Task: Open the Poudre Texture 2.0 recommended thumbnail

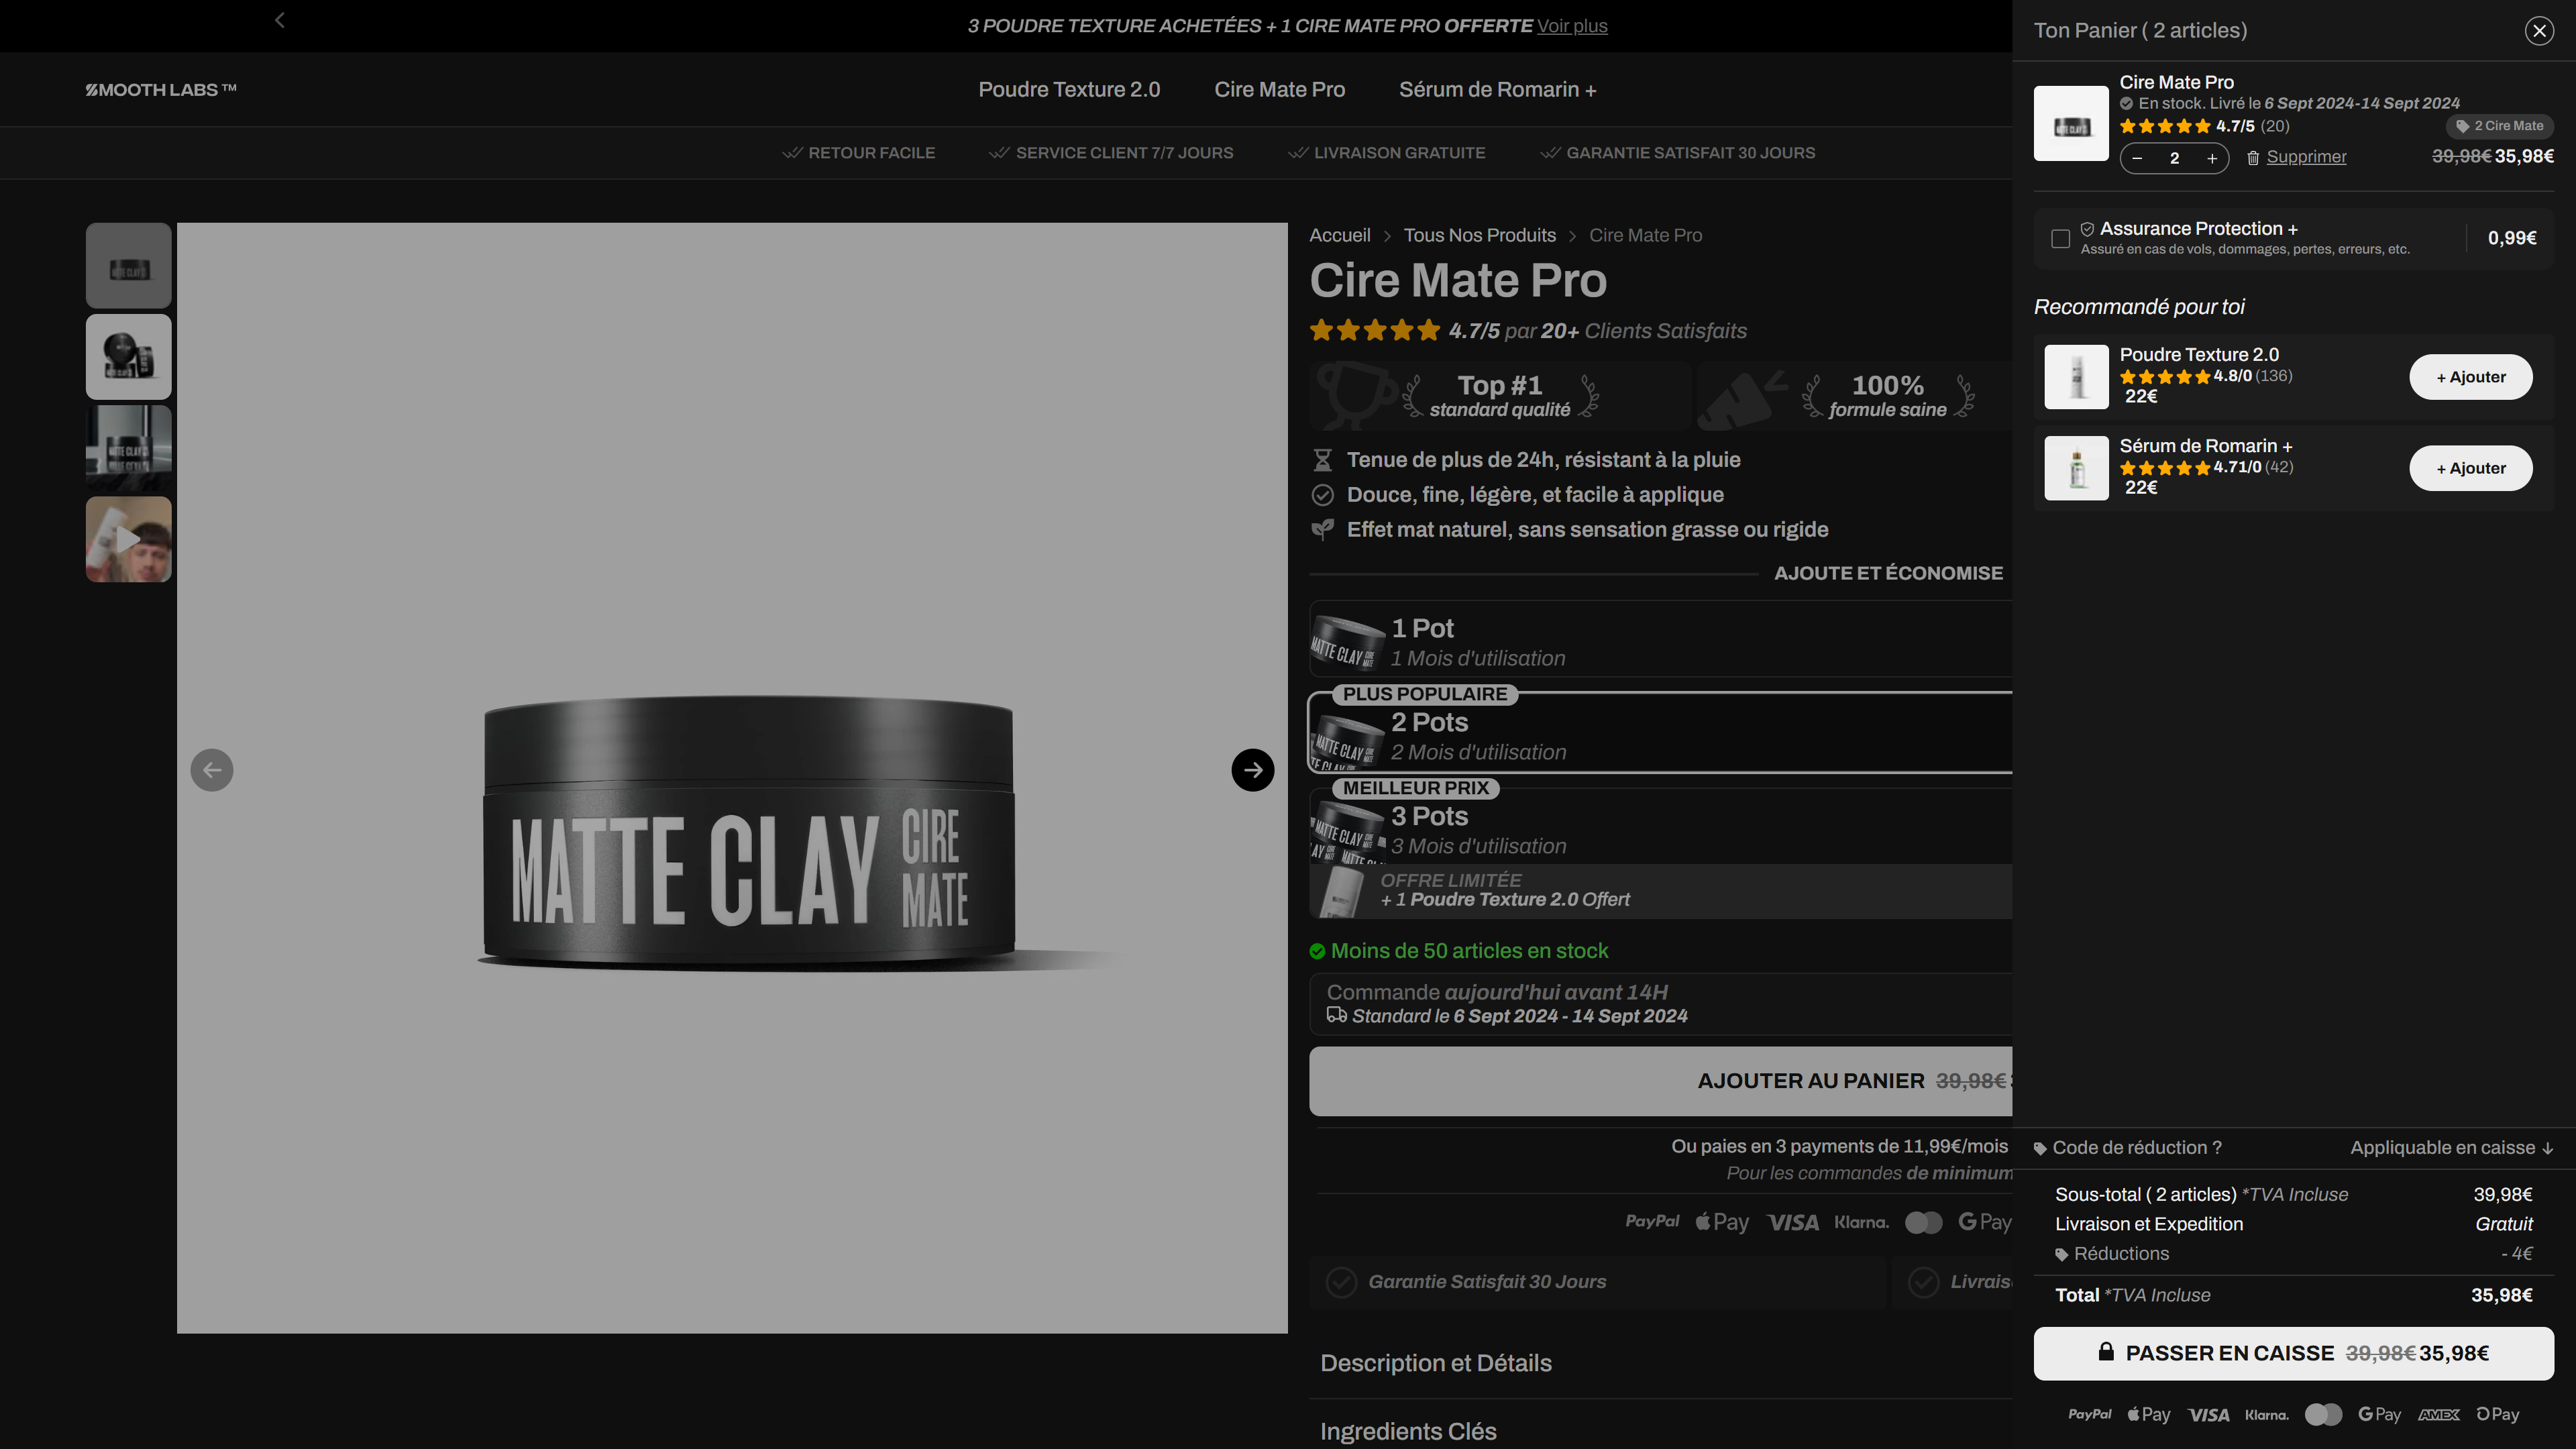Action: (2076, 377)
